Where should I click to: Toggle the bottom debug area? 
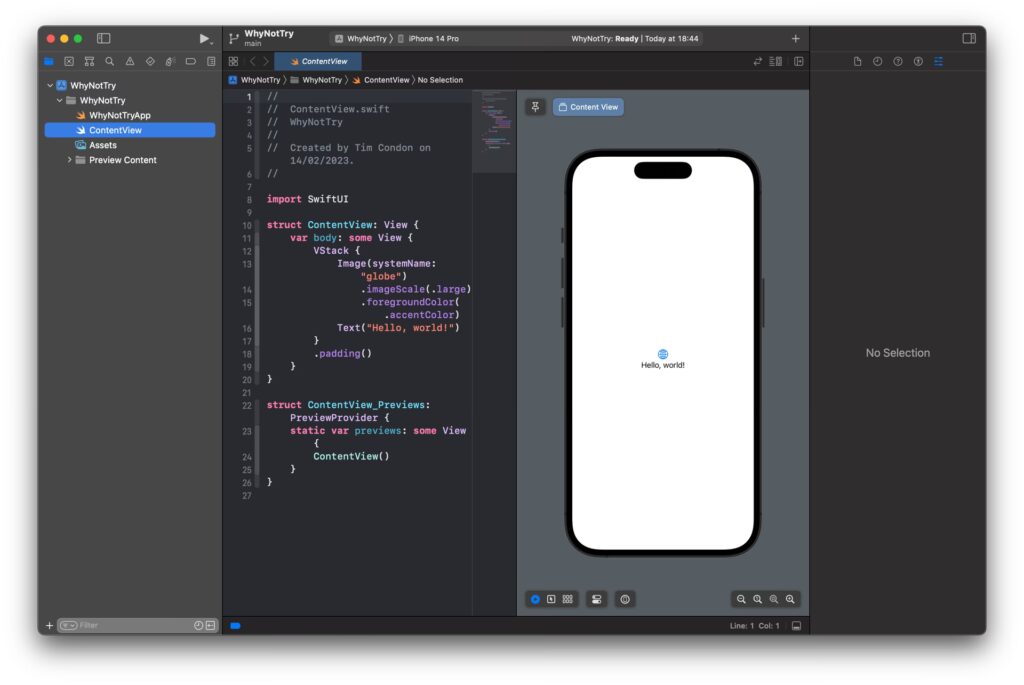coord(796,626)
